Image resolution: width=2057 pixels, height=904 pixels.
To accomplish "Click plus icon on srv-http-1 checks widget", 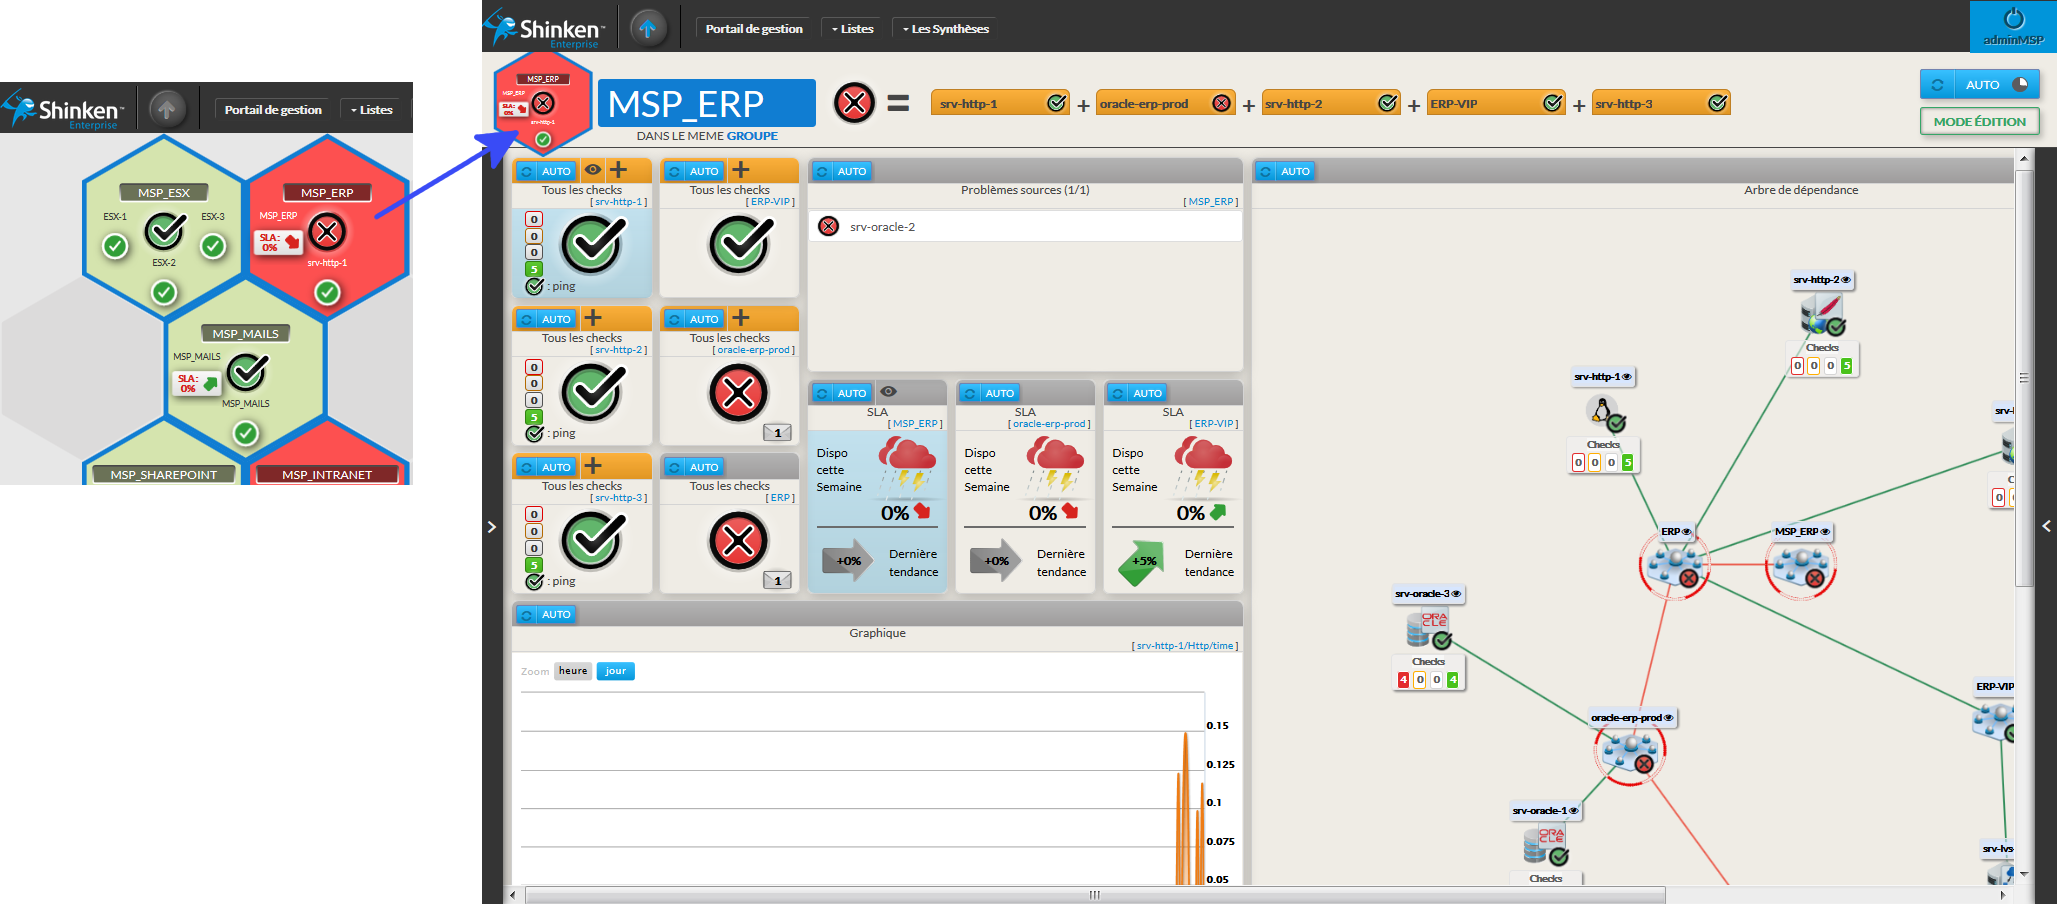I will (619, 170).
